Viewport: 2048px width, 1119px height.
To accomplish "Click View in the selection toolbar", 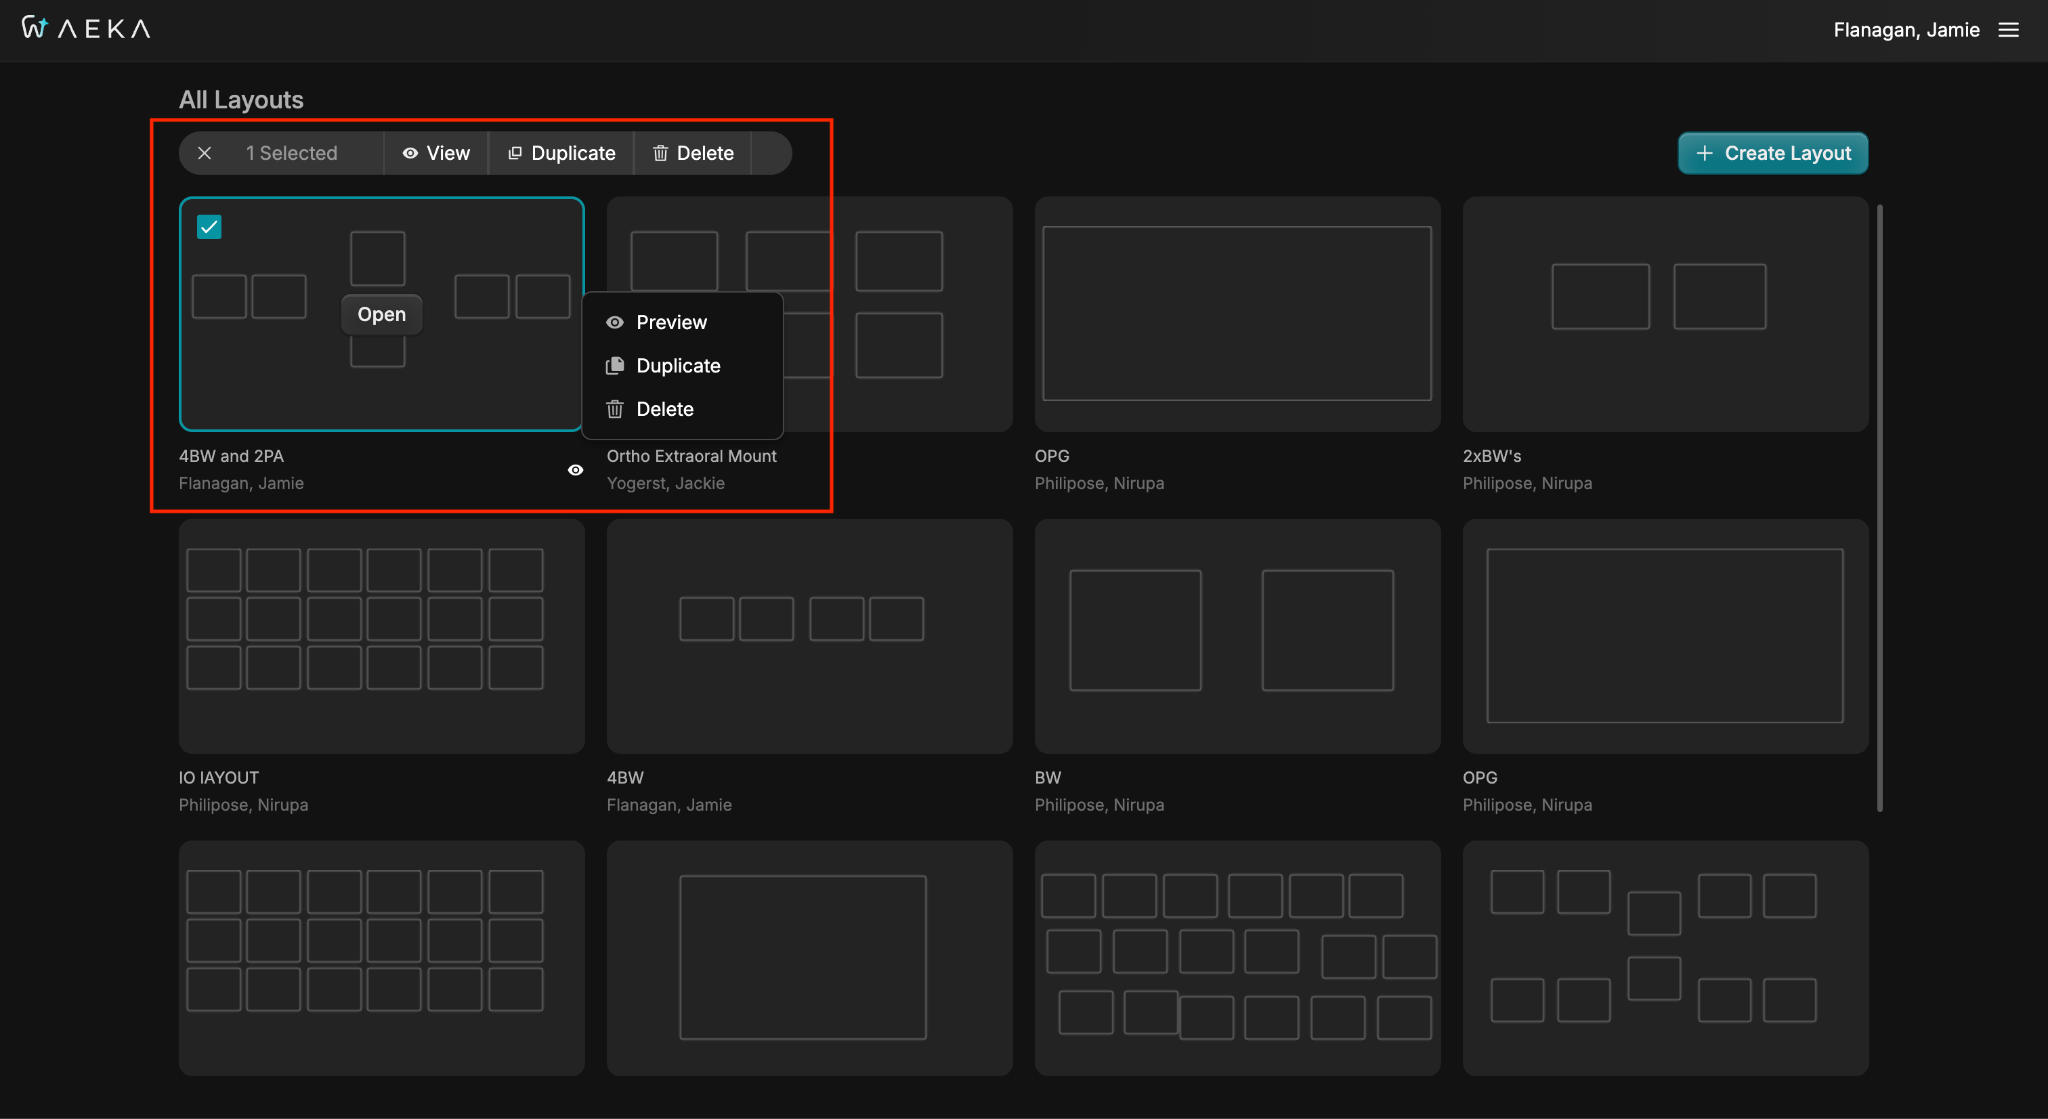I will click(x=436, y=153).
